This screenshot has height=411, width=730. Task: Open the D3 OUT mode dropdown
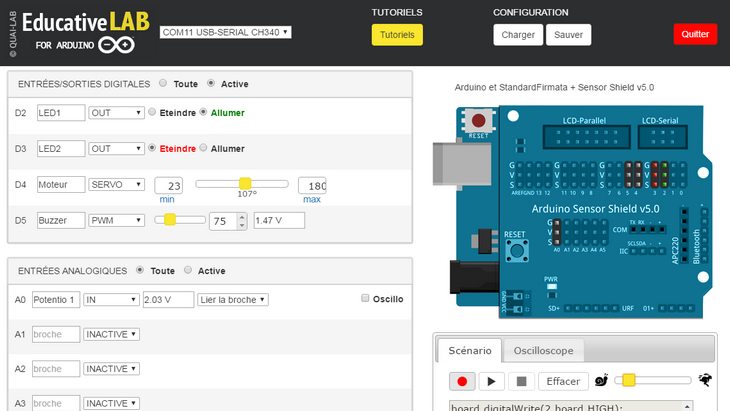point(116,148)
